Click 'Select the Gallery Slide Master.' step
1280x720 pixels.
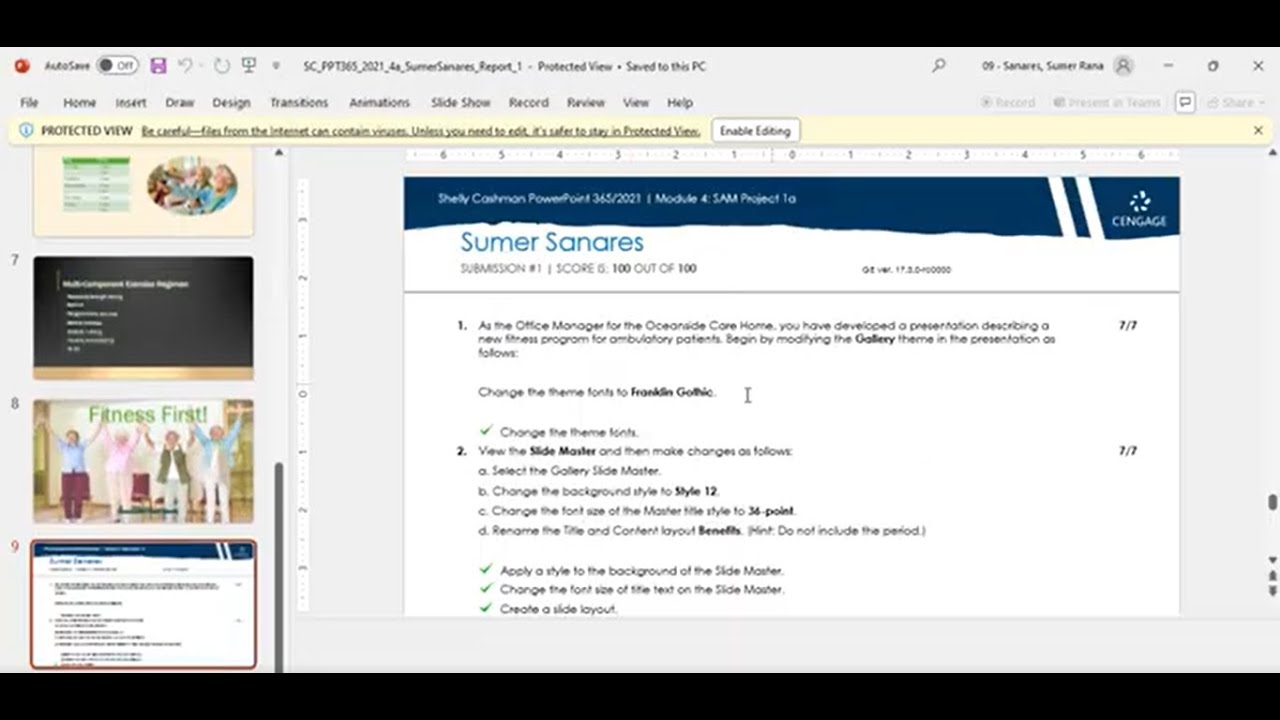pos(570,471)
